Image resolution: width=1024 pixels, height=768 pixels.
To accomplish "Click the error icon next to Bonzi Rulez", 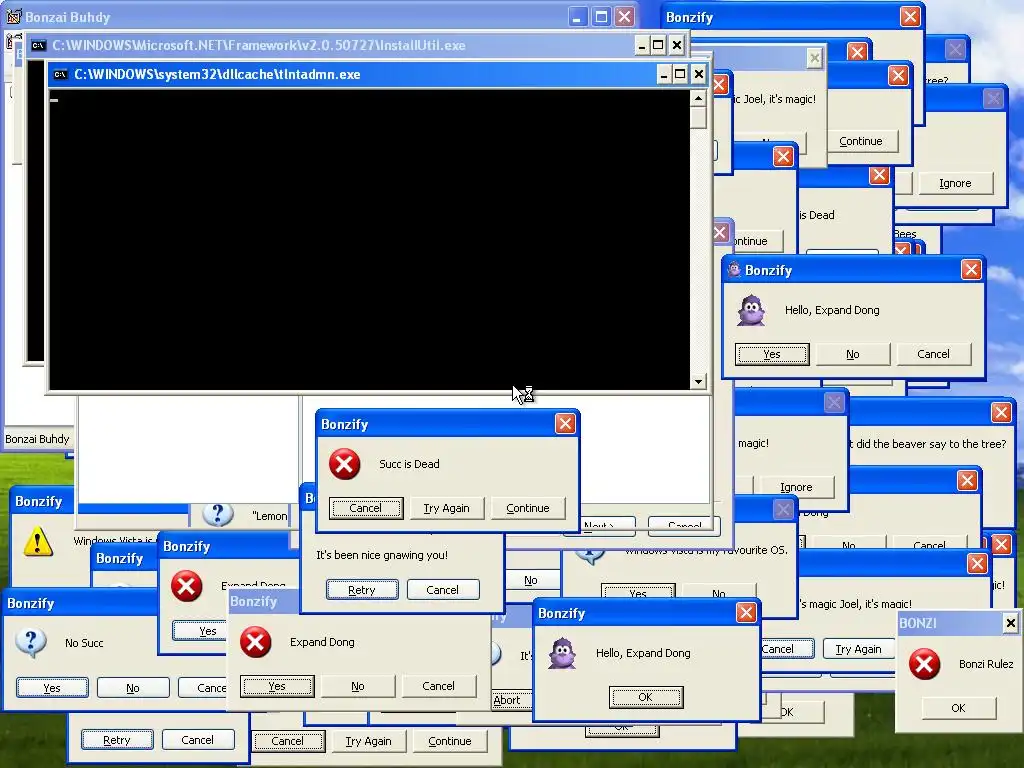I will (x=925, y=664).
